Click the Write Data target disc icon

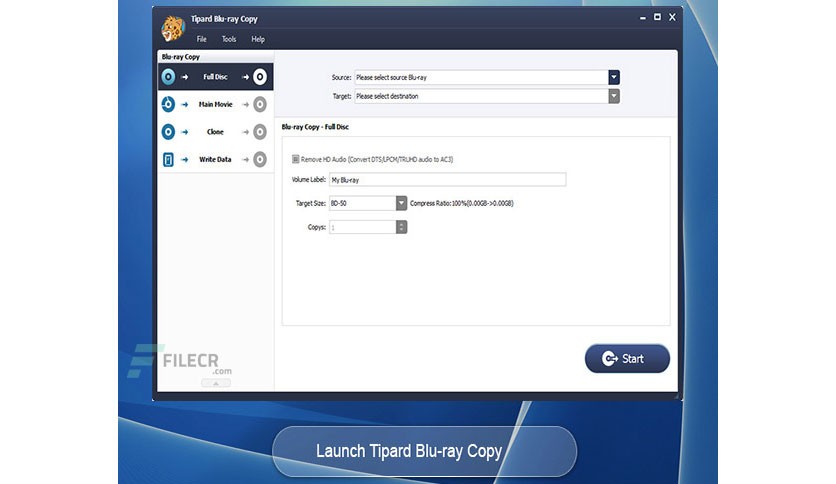pyautogui.click(x=260, y=159)
